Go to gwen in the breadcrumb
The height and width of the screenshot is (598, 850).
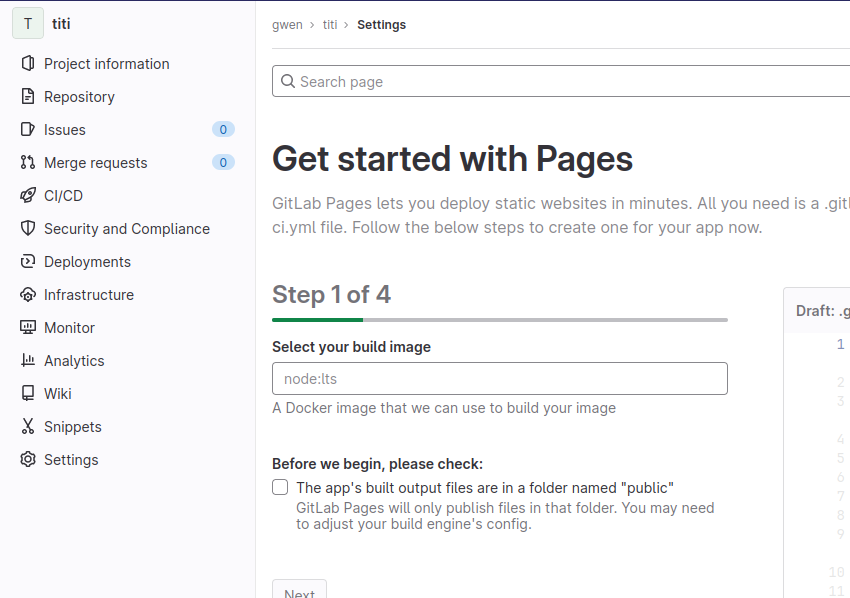click(287, 25)
